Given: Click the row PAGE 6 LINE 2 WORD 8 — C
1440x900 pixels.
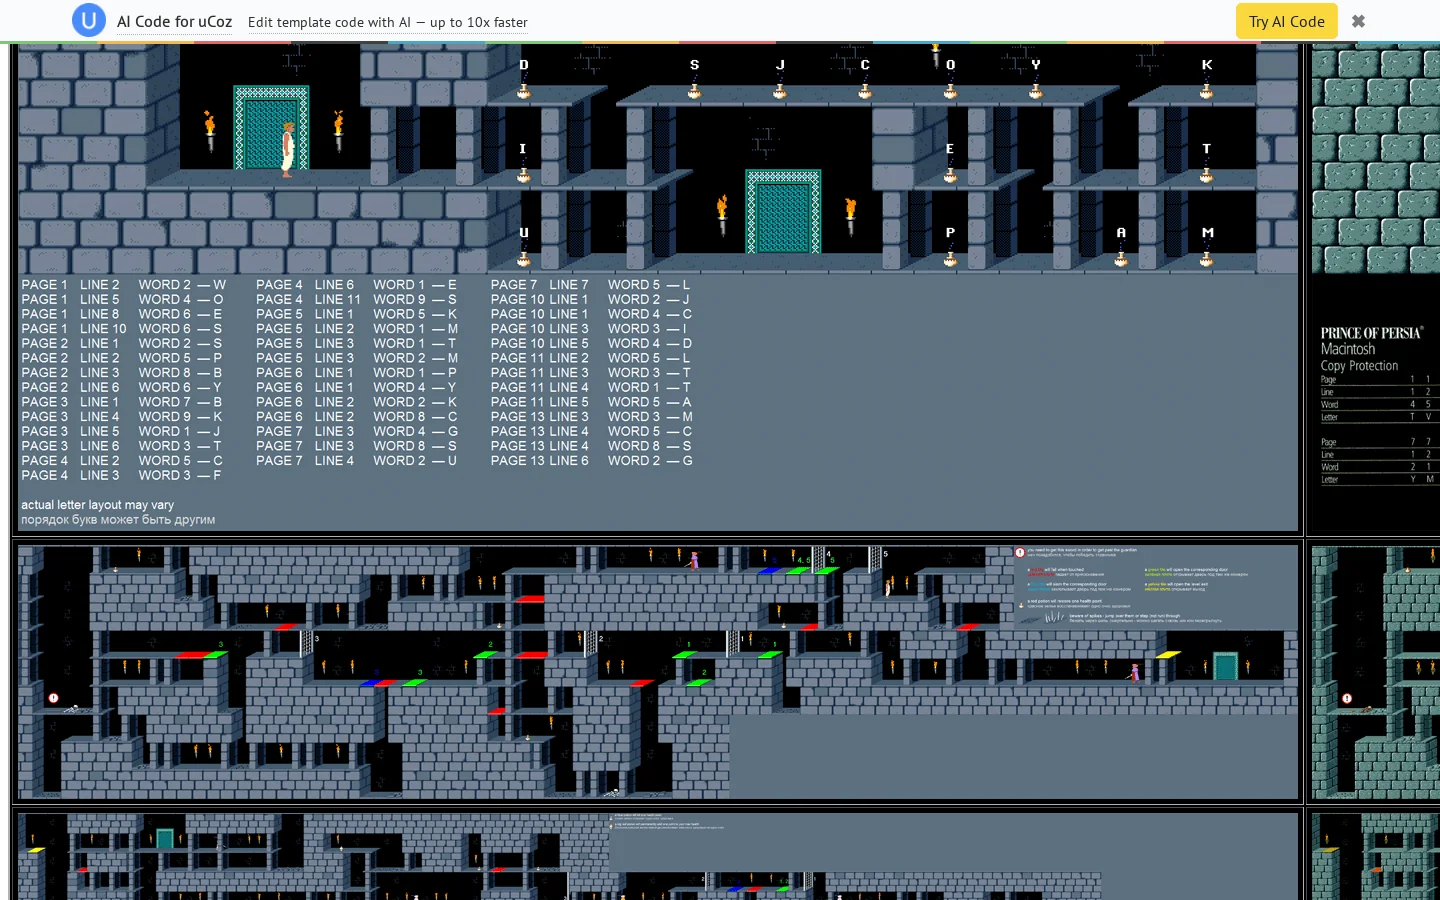Looking at the screenshot, I should point(356,417).
